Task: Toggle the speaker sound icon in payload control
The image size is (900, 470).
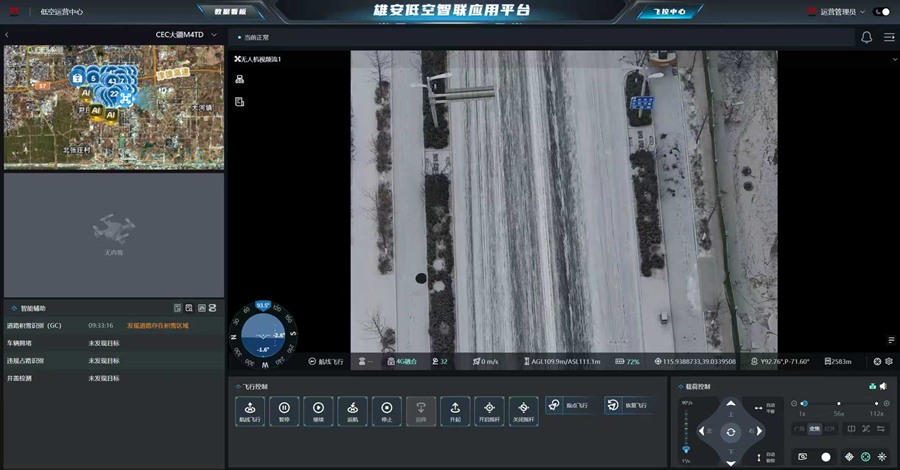Action: [883, 386]
